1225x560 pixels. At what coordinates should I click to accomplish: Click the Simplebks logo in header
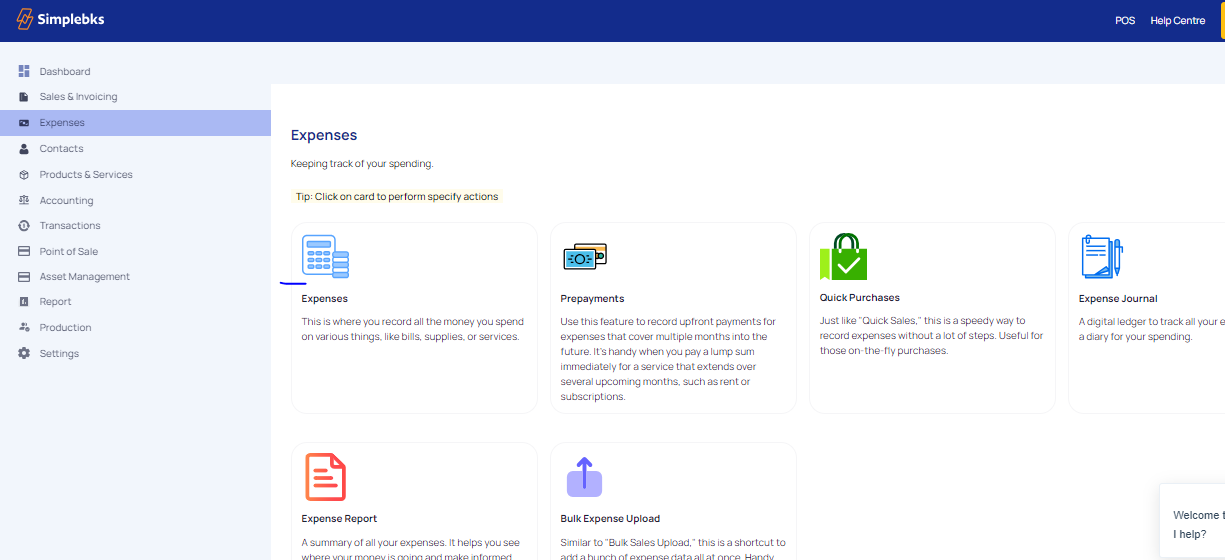(60, 20)
